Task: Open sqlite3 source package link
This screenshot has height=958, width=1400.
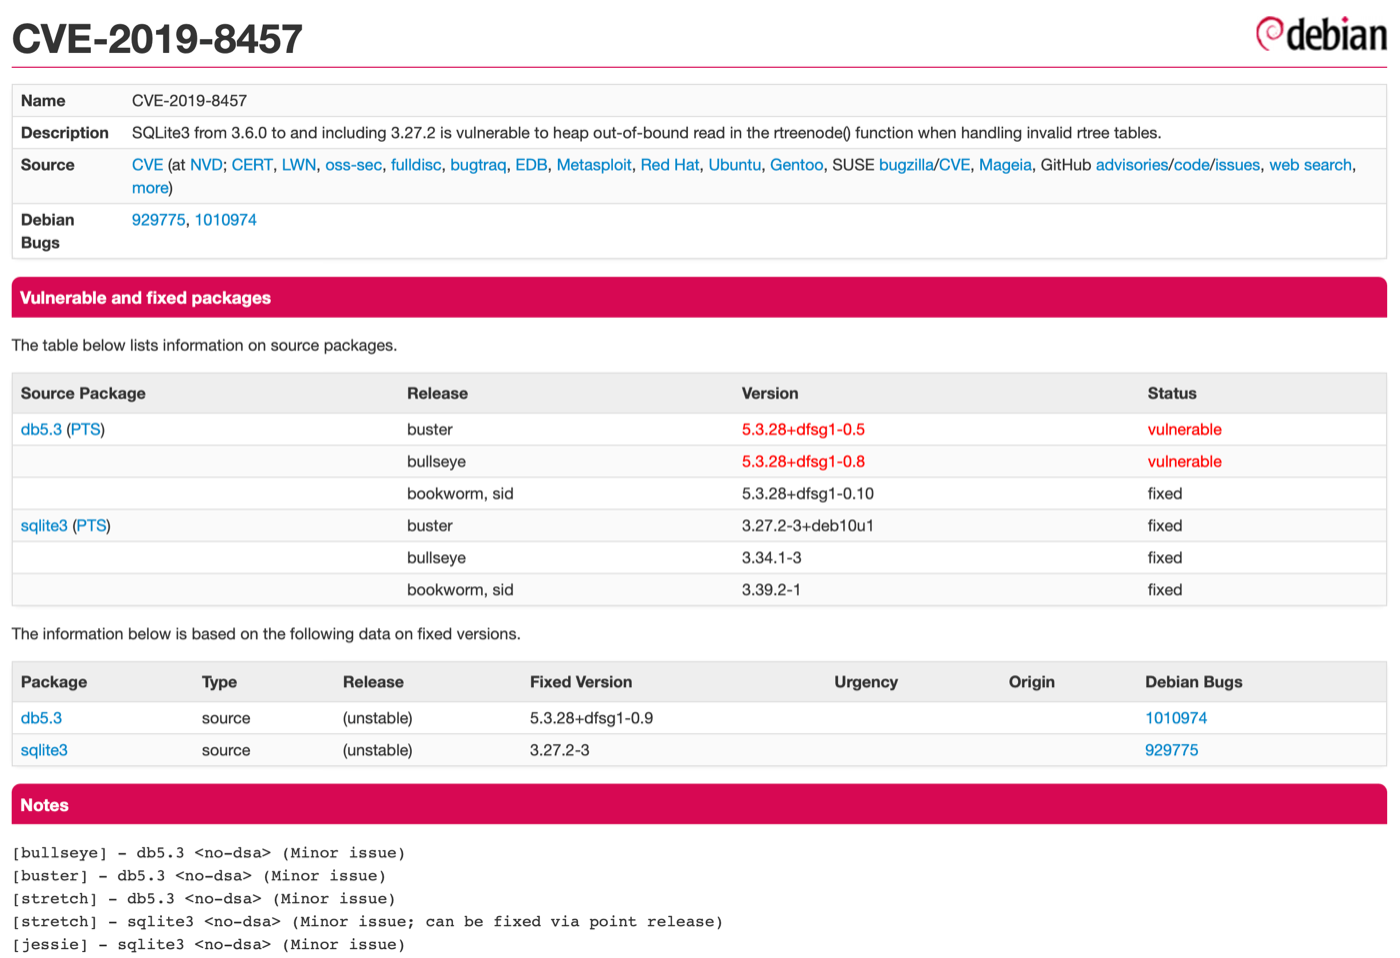Action: coord(44,526)
